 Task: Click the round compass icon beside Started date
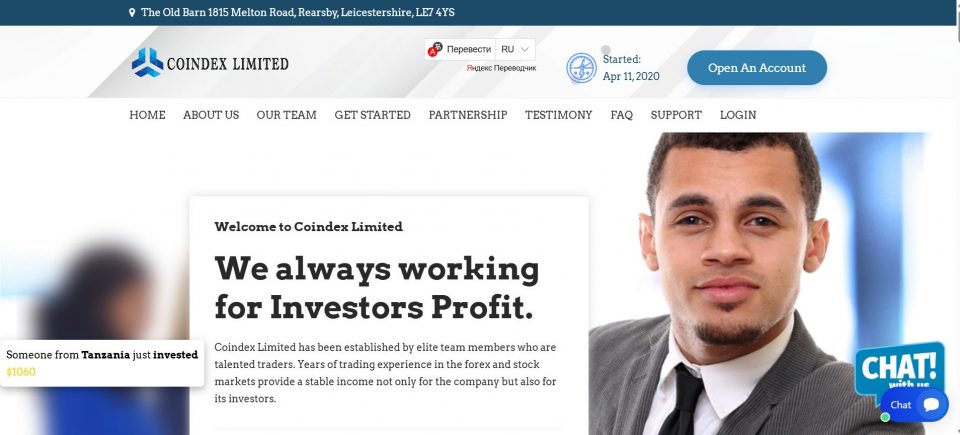coord(581,68)
